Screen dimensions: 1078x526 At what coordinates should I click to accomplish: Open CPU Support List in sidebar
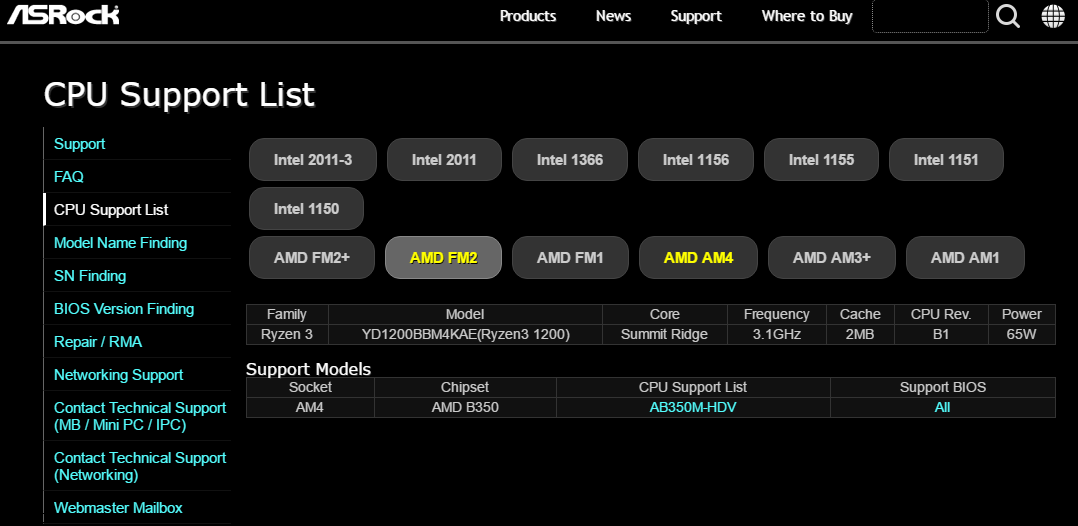click(111, 210)
